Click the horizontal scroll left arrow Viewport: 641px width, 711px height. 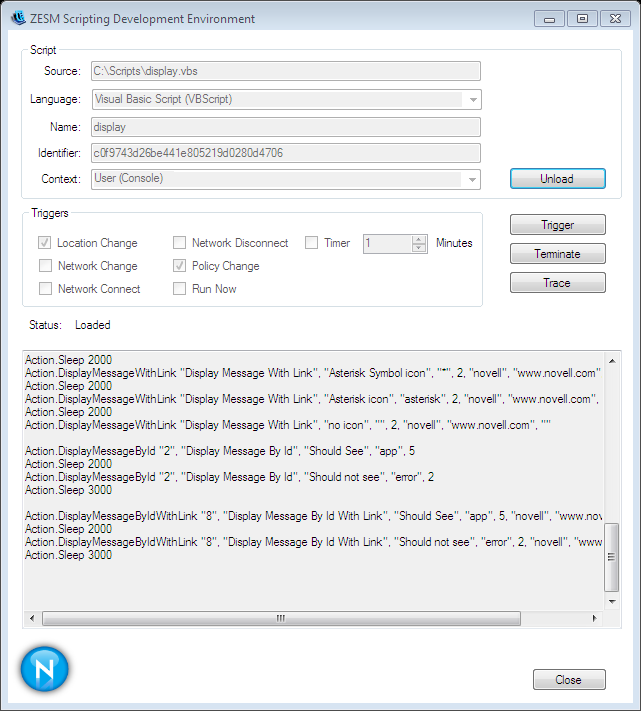(32, 618)
